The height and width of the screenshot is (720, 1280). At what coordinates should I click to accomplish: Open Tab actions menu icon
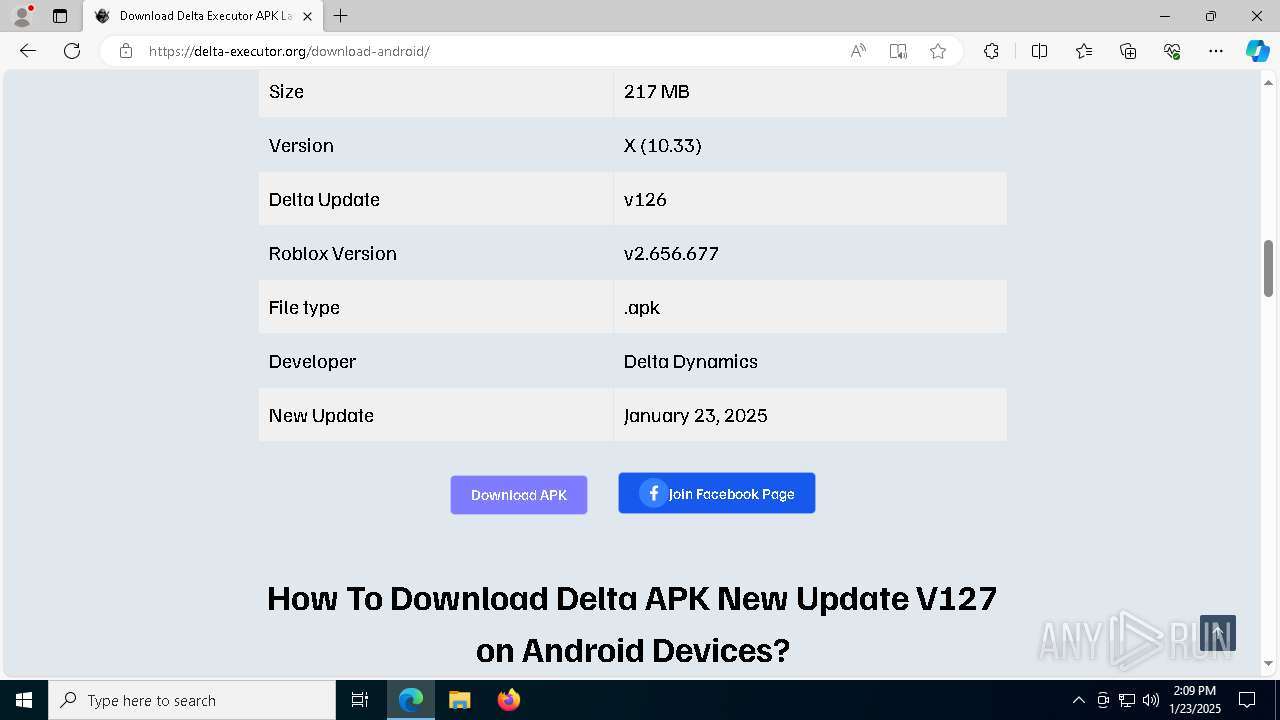[x=60, y=16]
